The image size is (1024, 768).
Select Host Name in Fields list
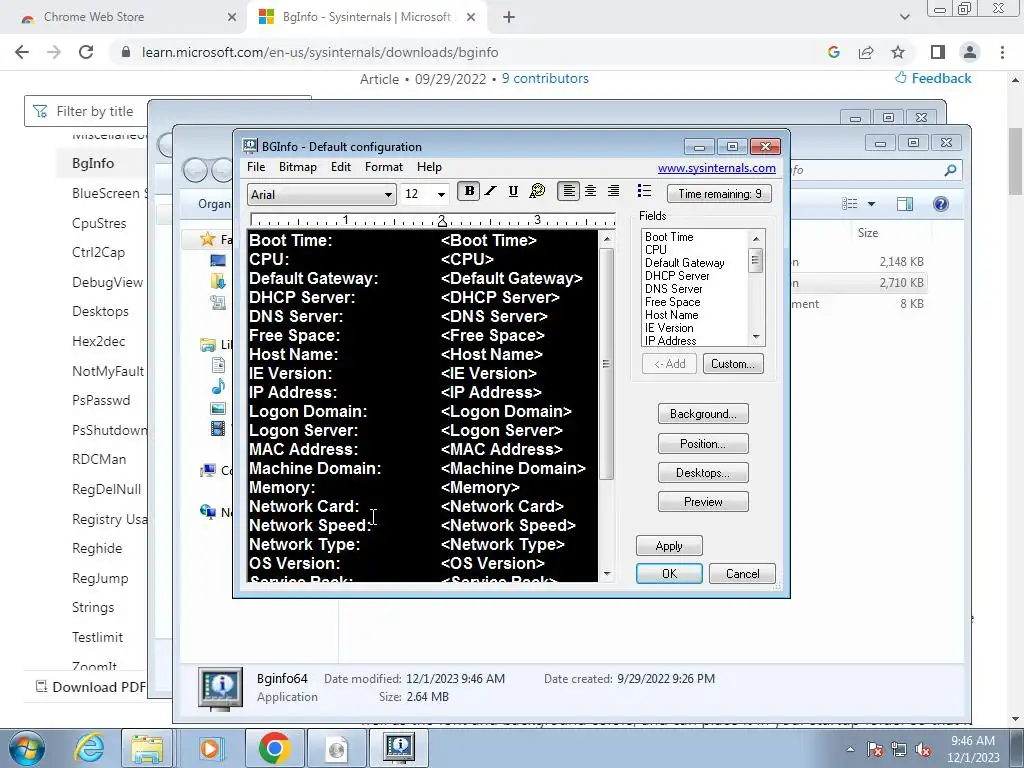(x=672, y=315)
